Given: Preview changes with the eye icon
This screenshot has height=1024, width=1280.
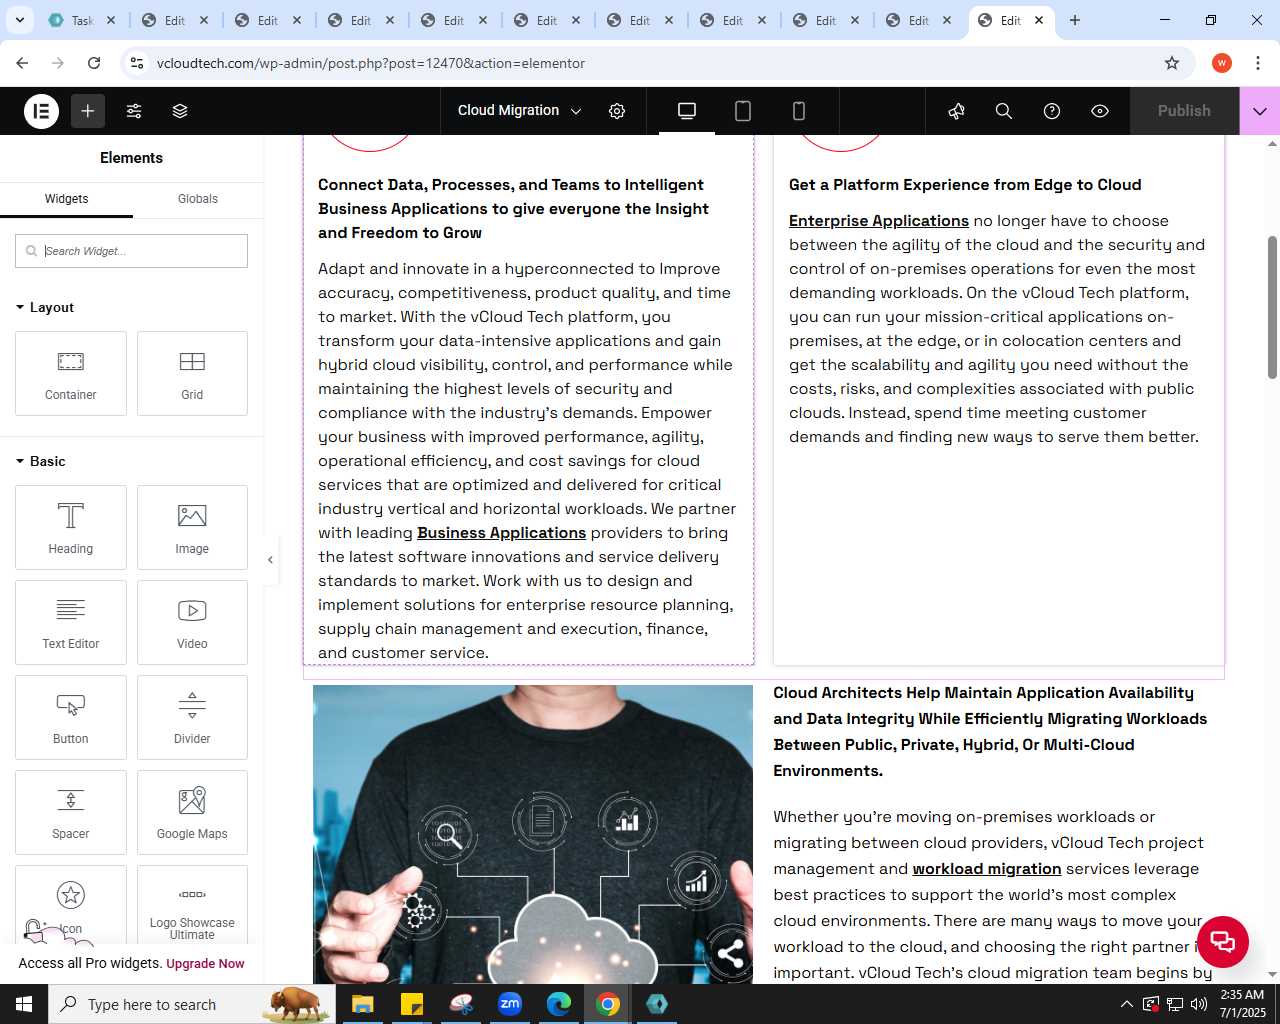Looking at the screenshot, I should (1100, 111).
